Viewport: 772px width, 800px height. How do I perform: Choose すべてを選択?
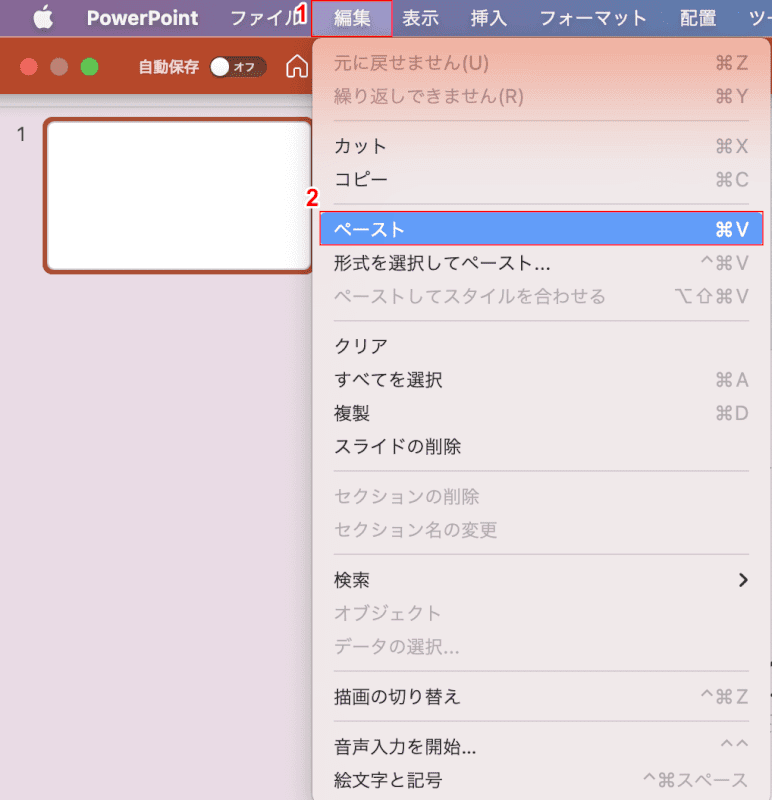click(541, 380)
